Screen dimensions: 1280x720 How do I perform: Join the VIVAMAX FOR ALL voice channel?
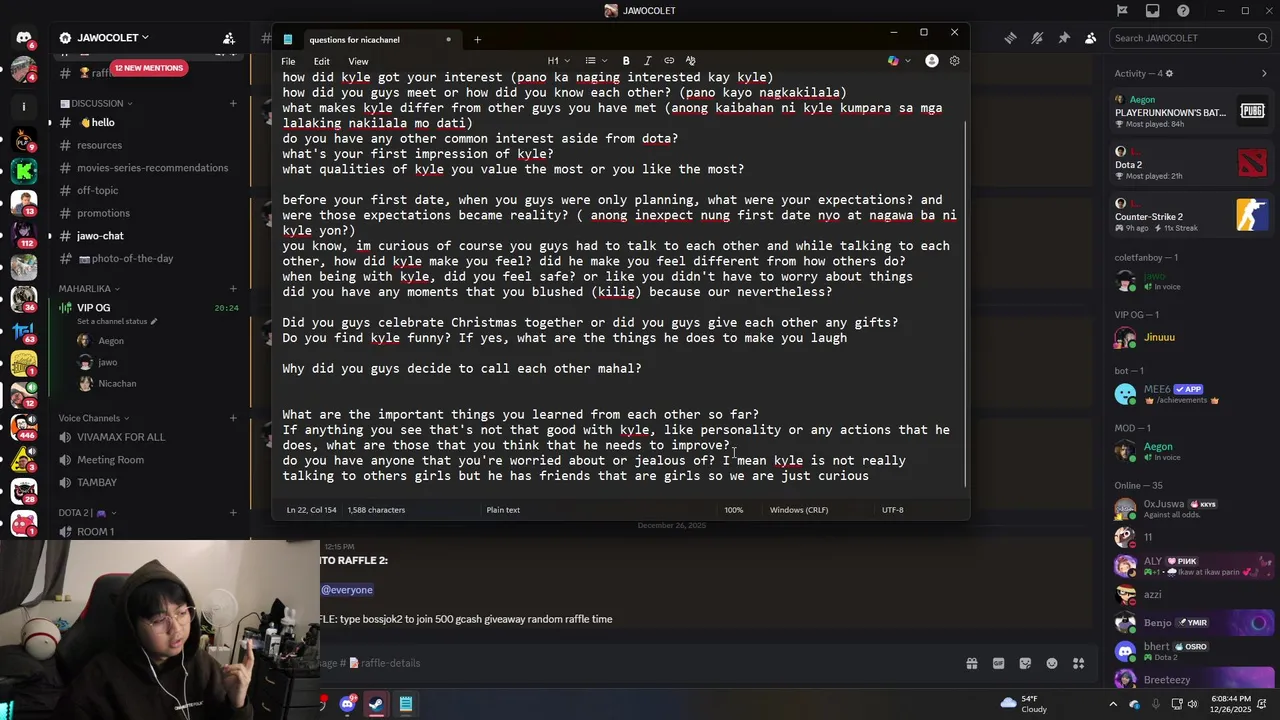coord(148,437)
